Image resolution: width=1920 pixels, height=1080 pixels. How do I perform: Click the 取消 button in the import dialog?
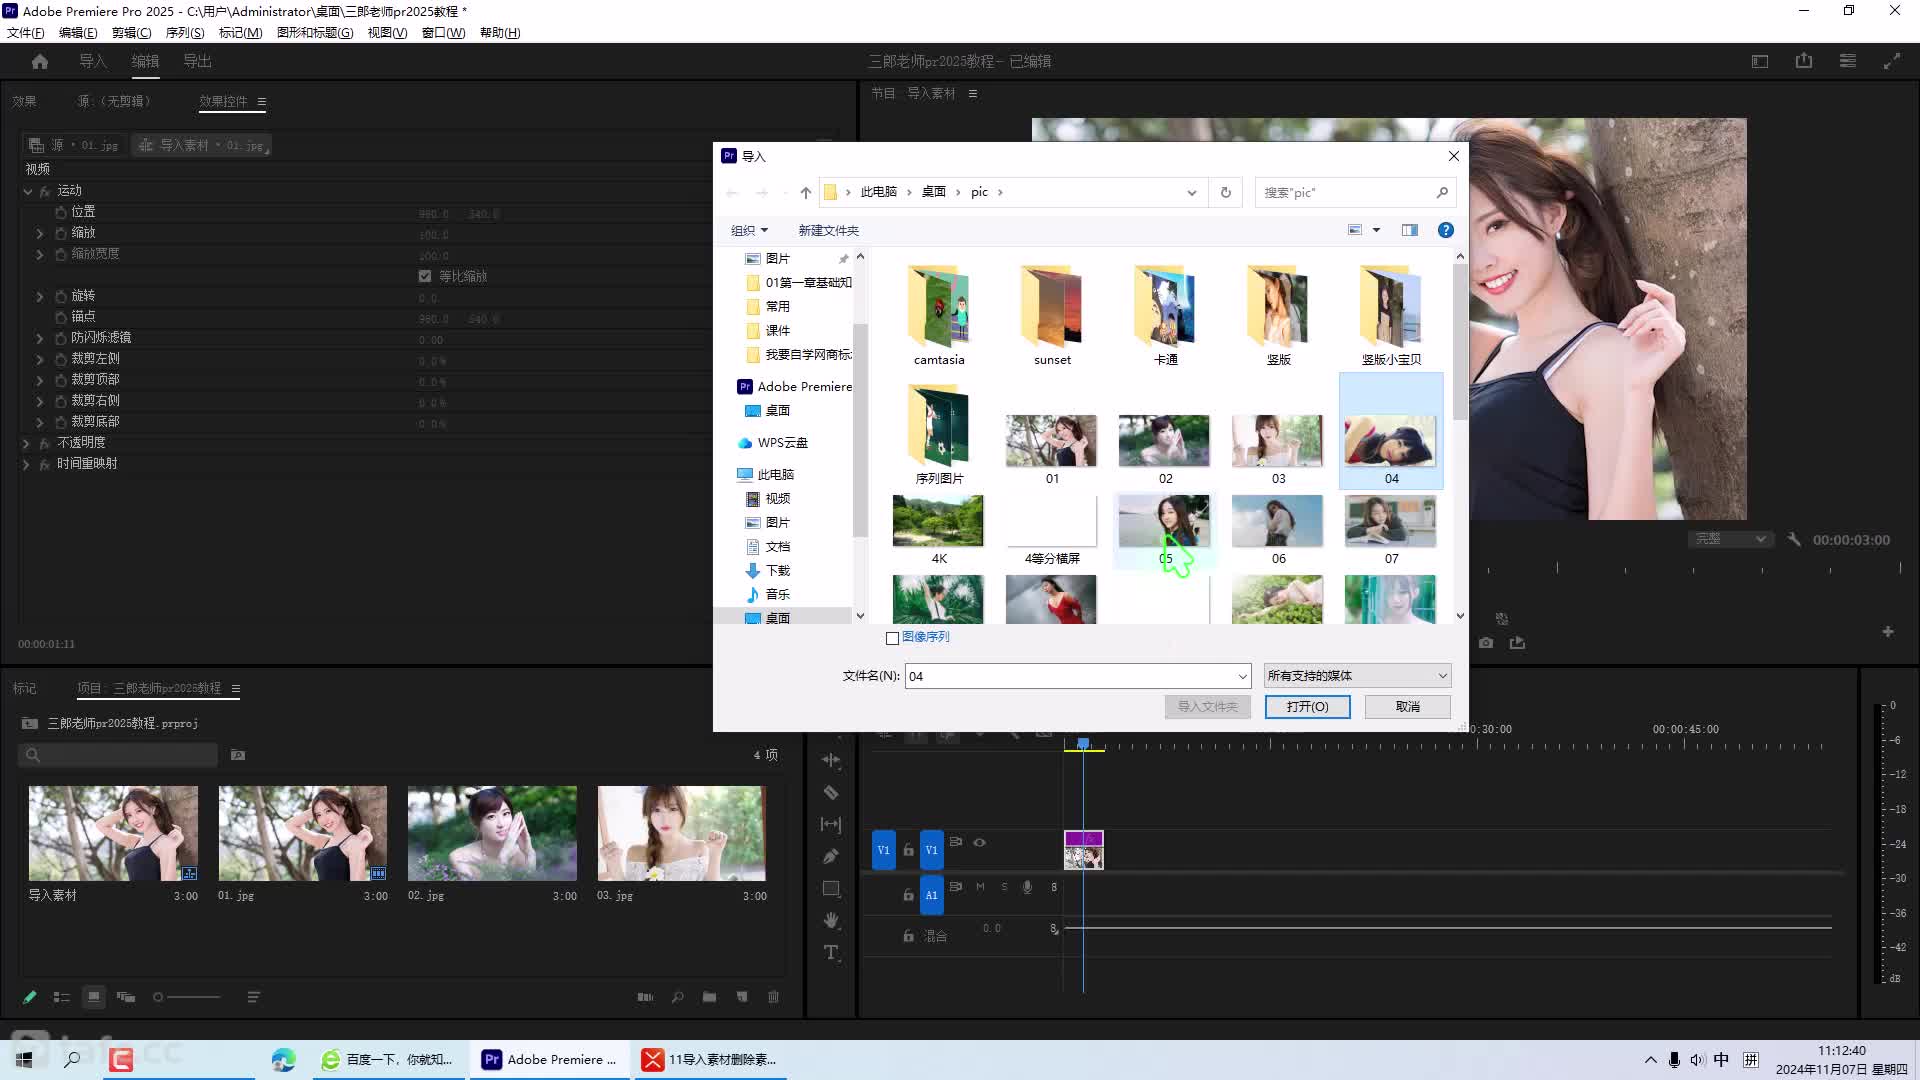click(x=1408, y=706)
